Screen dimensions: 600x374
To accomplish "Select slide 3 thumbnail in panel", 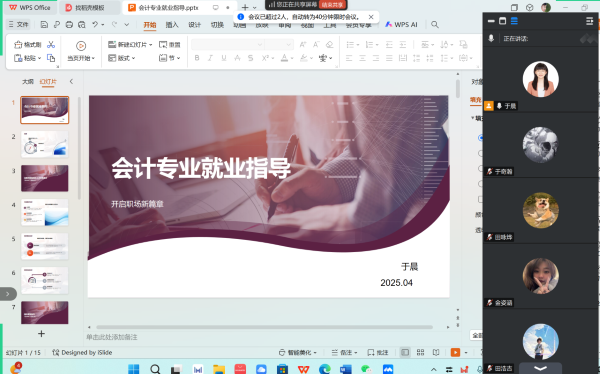I will point(45,178).
